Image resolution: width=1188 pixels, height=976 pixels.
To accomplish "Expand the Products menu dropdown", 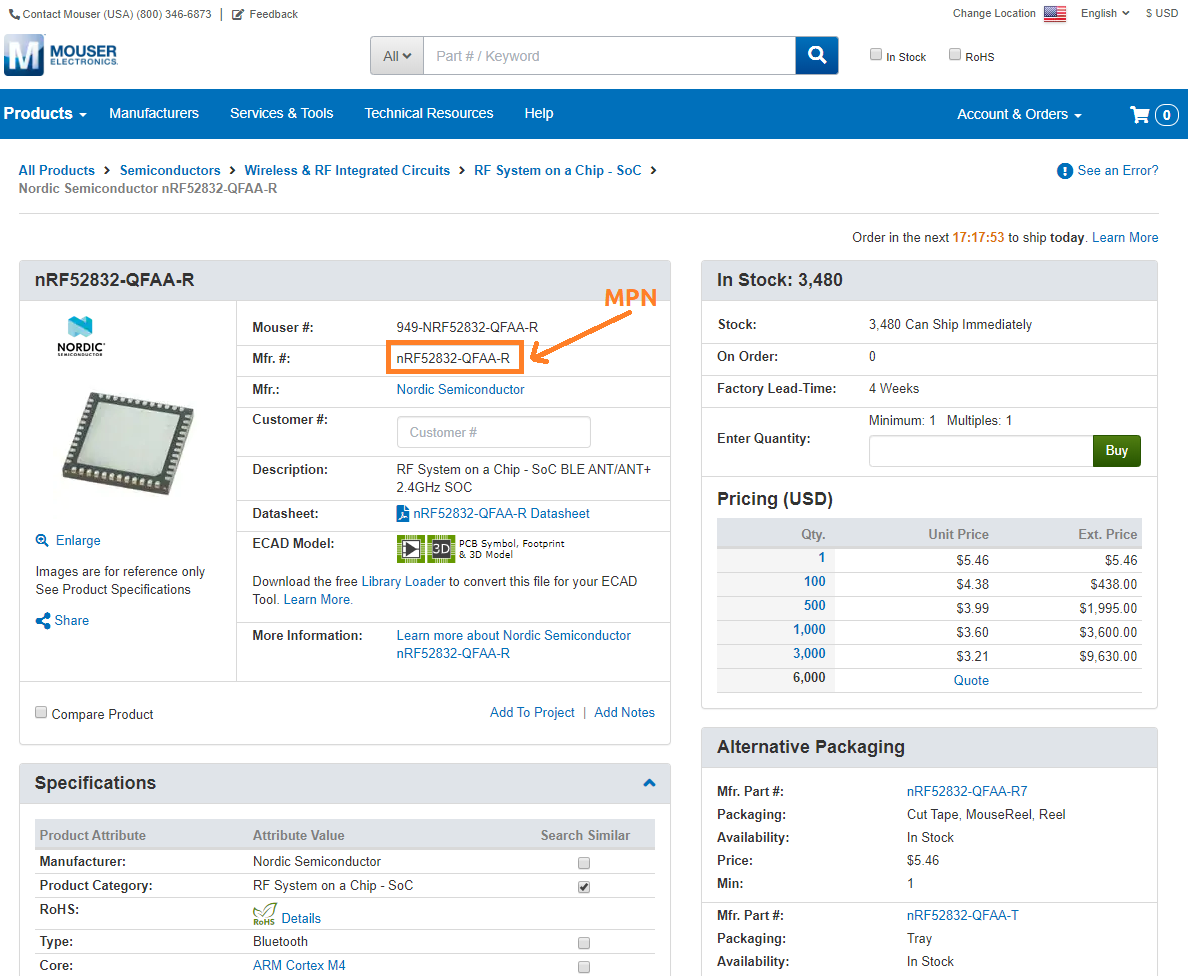I will pyautogui.click(x=45, y=114).
